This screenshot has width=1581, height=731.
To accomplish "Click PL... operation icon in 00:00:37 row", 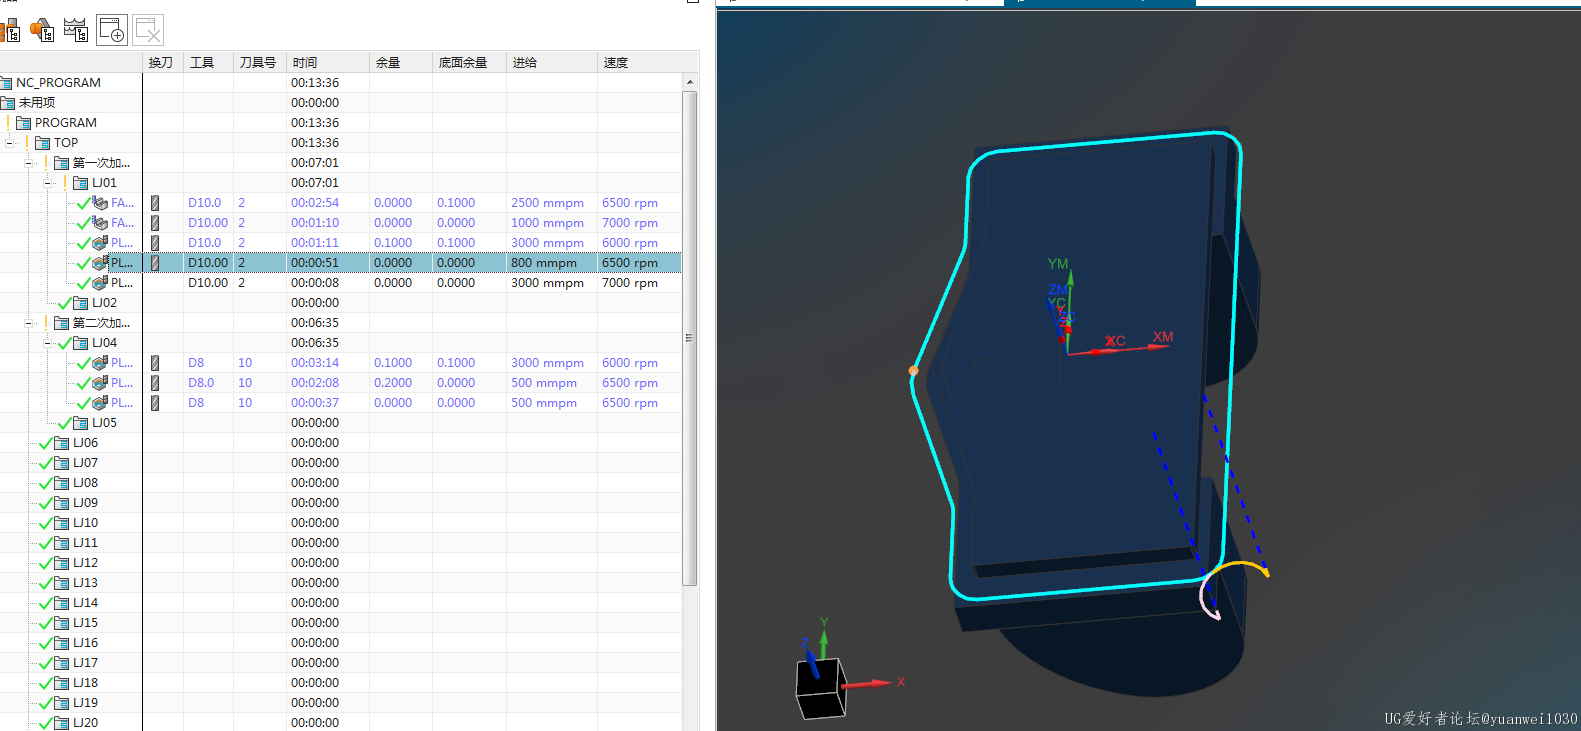I will (x=100, y=403).
